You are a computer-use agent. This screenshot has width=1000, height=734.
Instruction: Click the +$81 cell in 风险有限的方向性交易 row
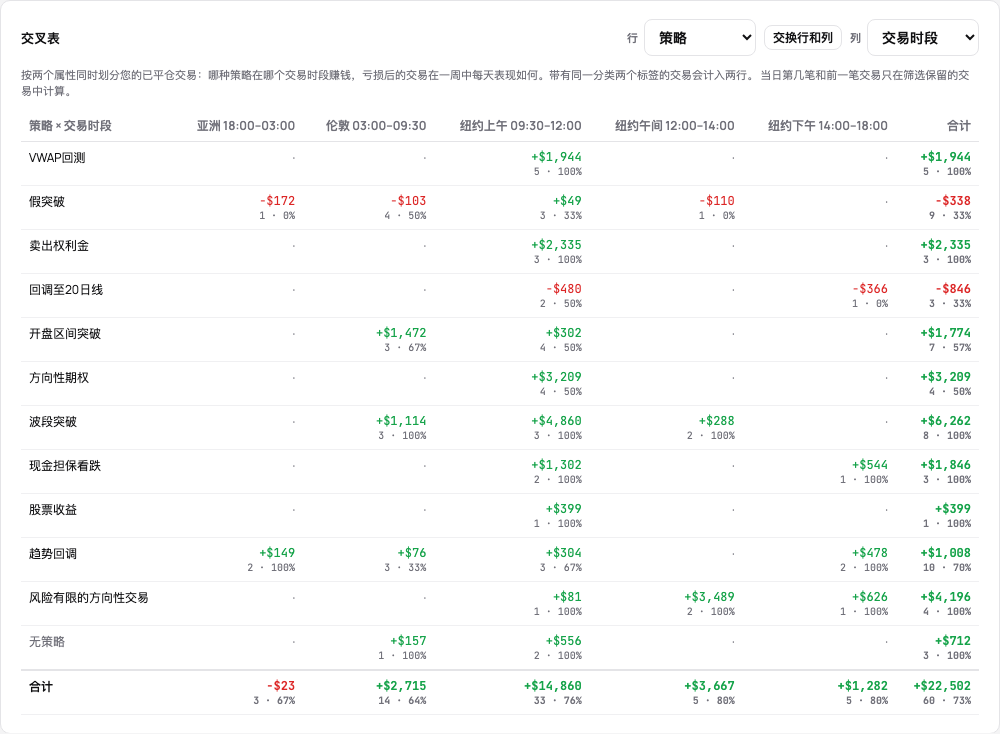pos(567,597)
